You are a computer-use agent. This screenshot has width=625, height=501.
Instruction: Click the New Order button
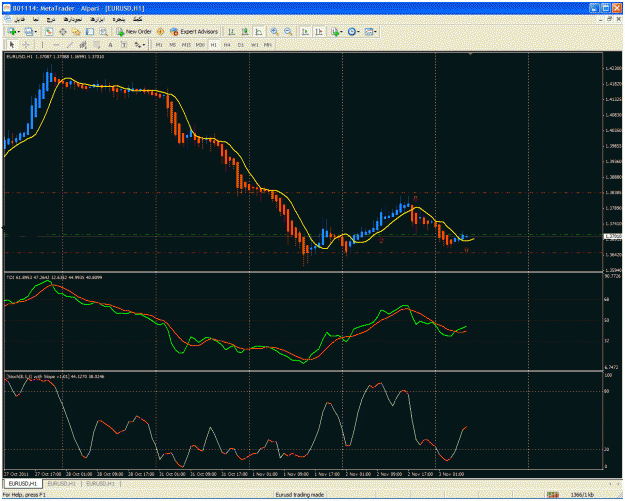point(134,31)
